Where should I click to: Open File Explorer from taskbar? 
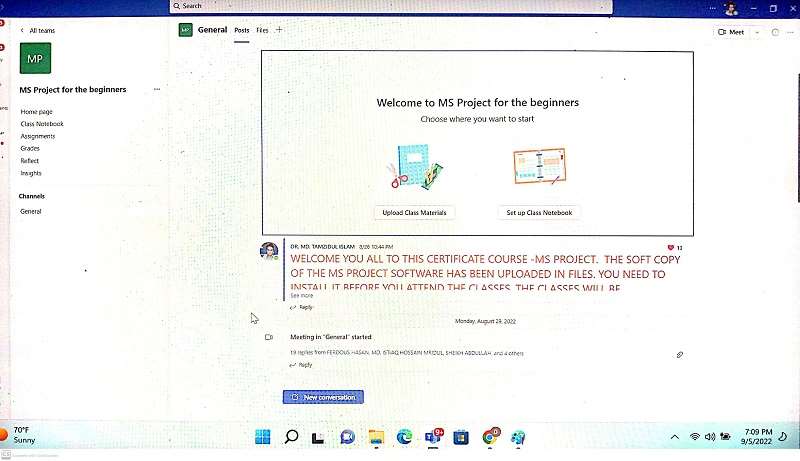tap(377, 438)
